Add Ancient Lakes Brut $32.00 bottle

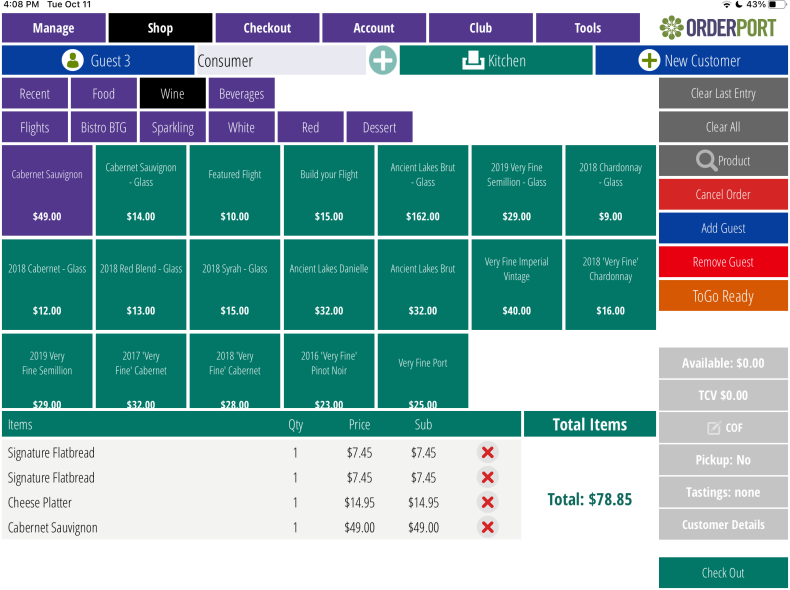point(423,285)
